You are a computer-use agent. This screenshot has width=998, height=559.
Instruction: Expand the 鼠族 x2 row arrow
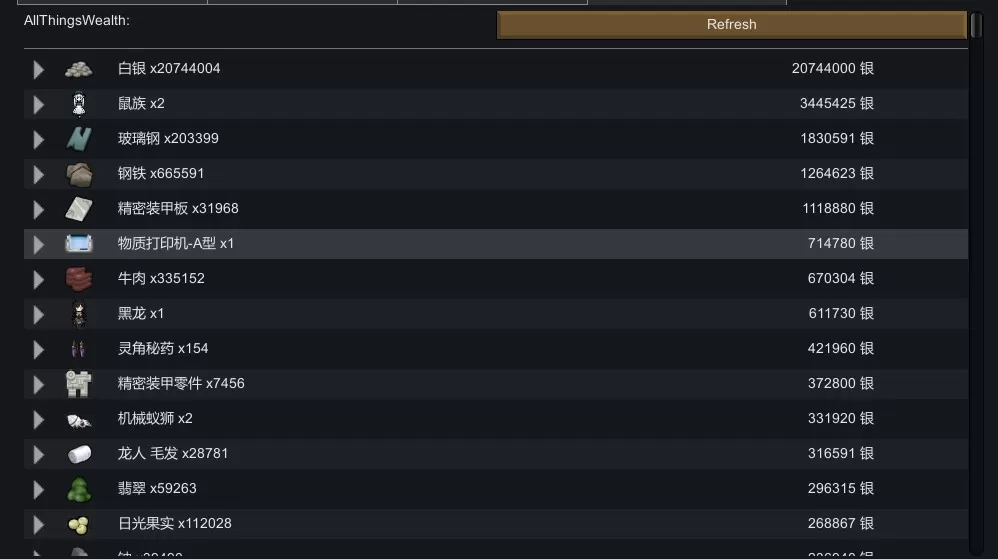click(39, 104)
